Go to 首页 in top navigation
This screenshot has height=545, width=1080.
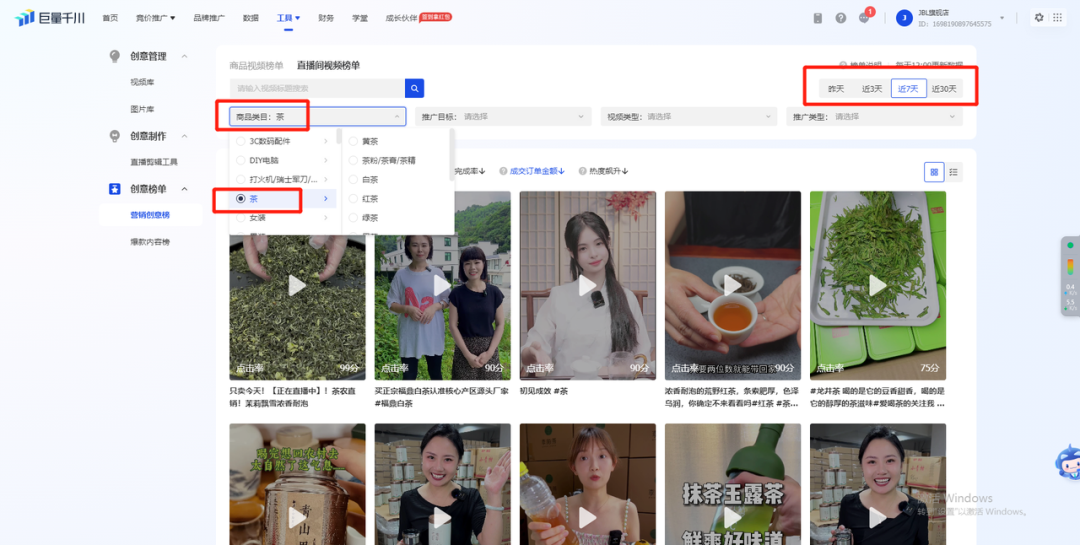click(110, 18)
